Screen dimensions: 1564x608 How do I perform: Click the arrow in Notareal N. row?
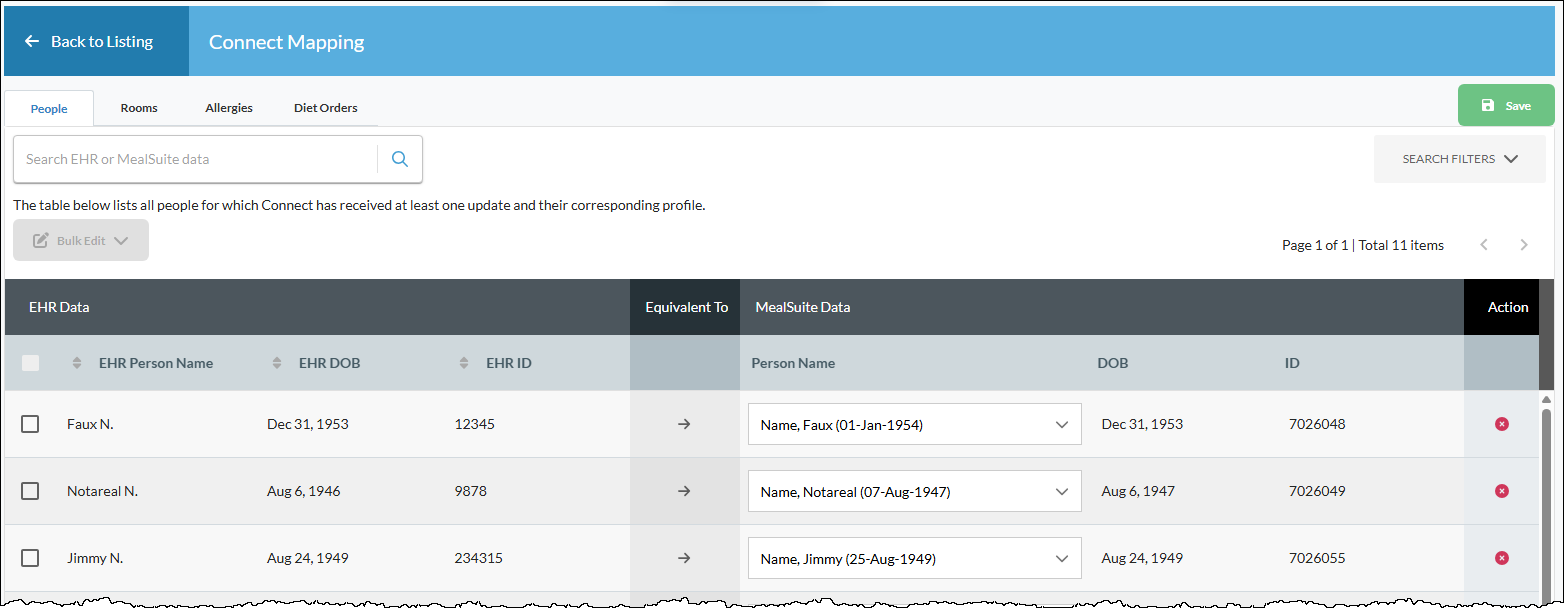point(684,491)
